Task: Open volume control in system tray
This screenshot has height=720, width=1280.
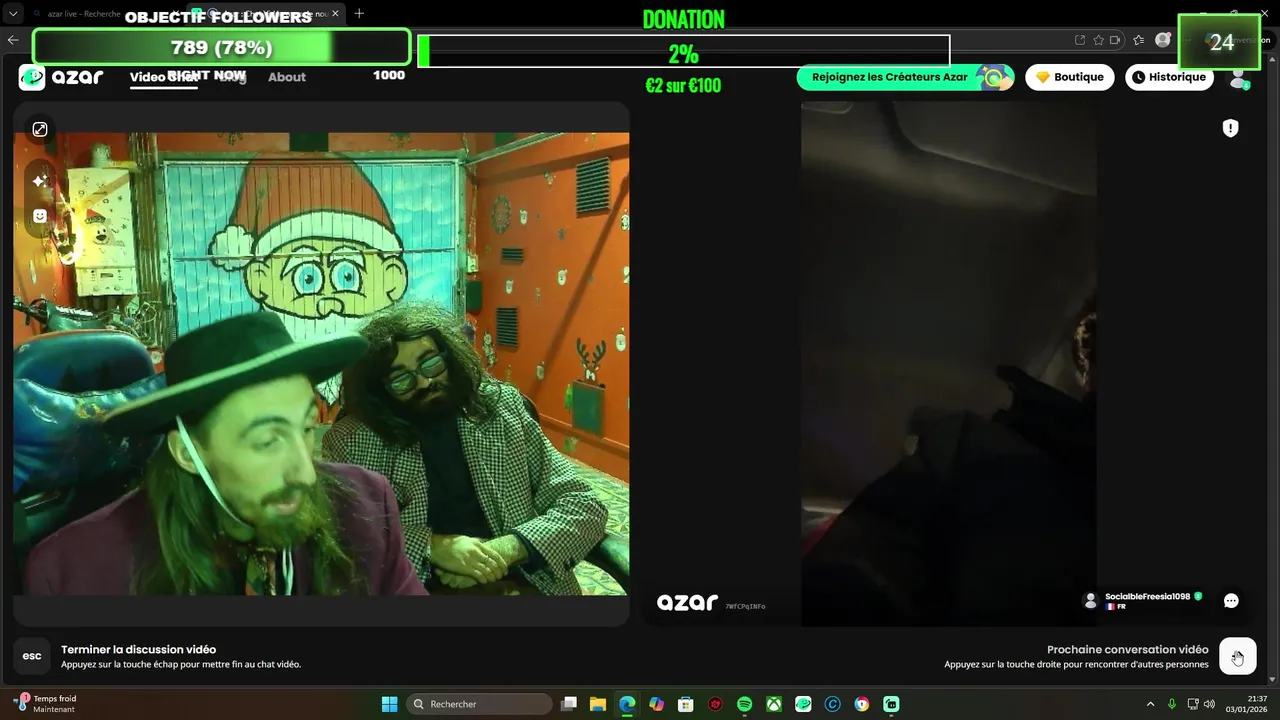Action: point(1210,704)
